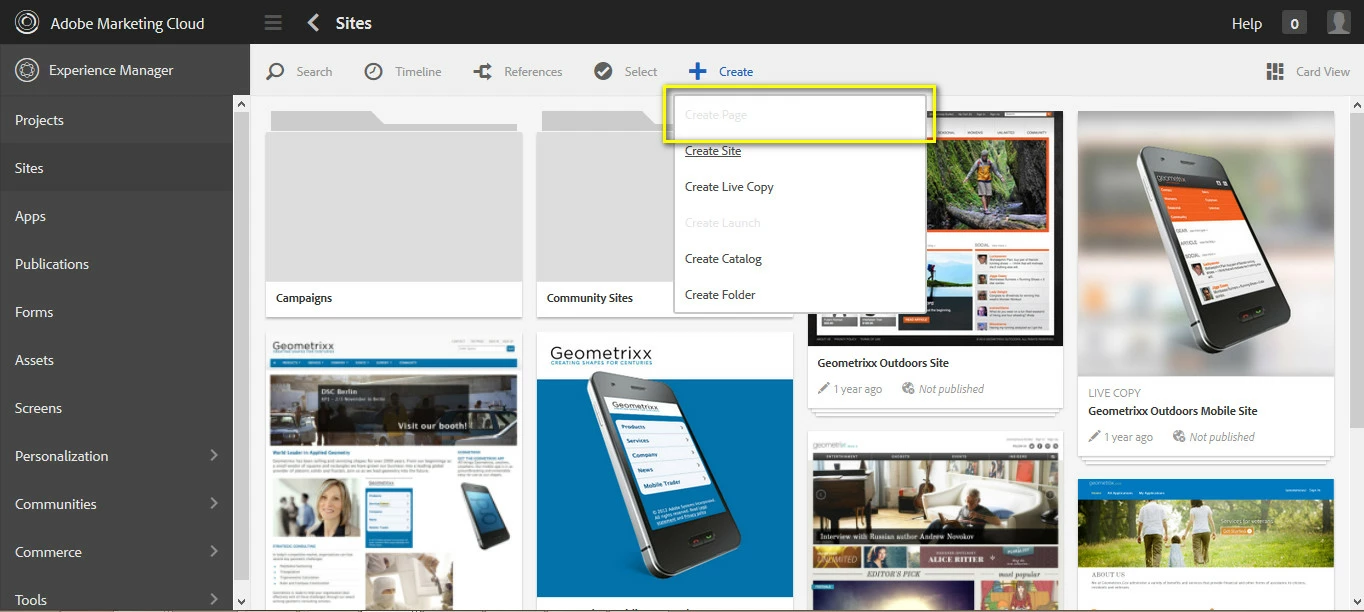The height and width of the screenshot is (612, 1364).
Task: Click sidebar scrollbar up arrow
Action: tap(241, 104)
